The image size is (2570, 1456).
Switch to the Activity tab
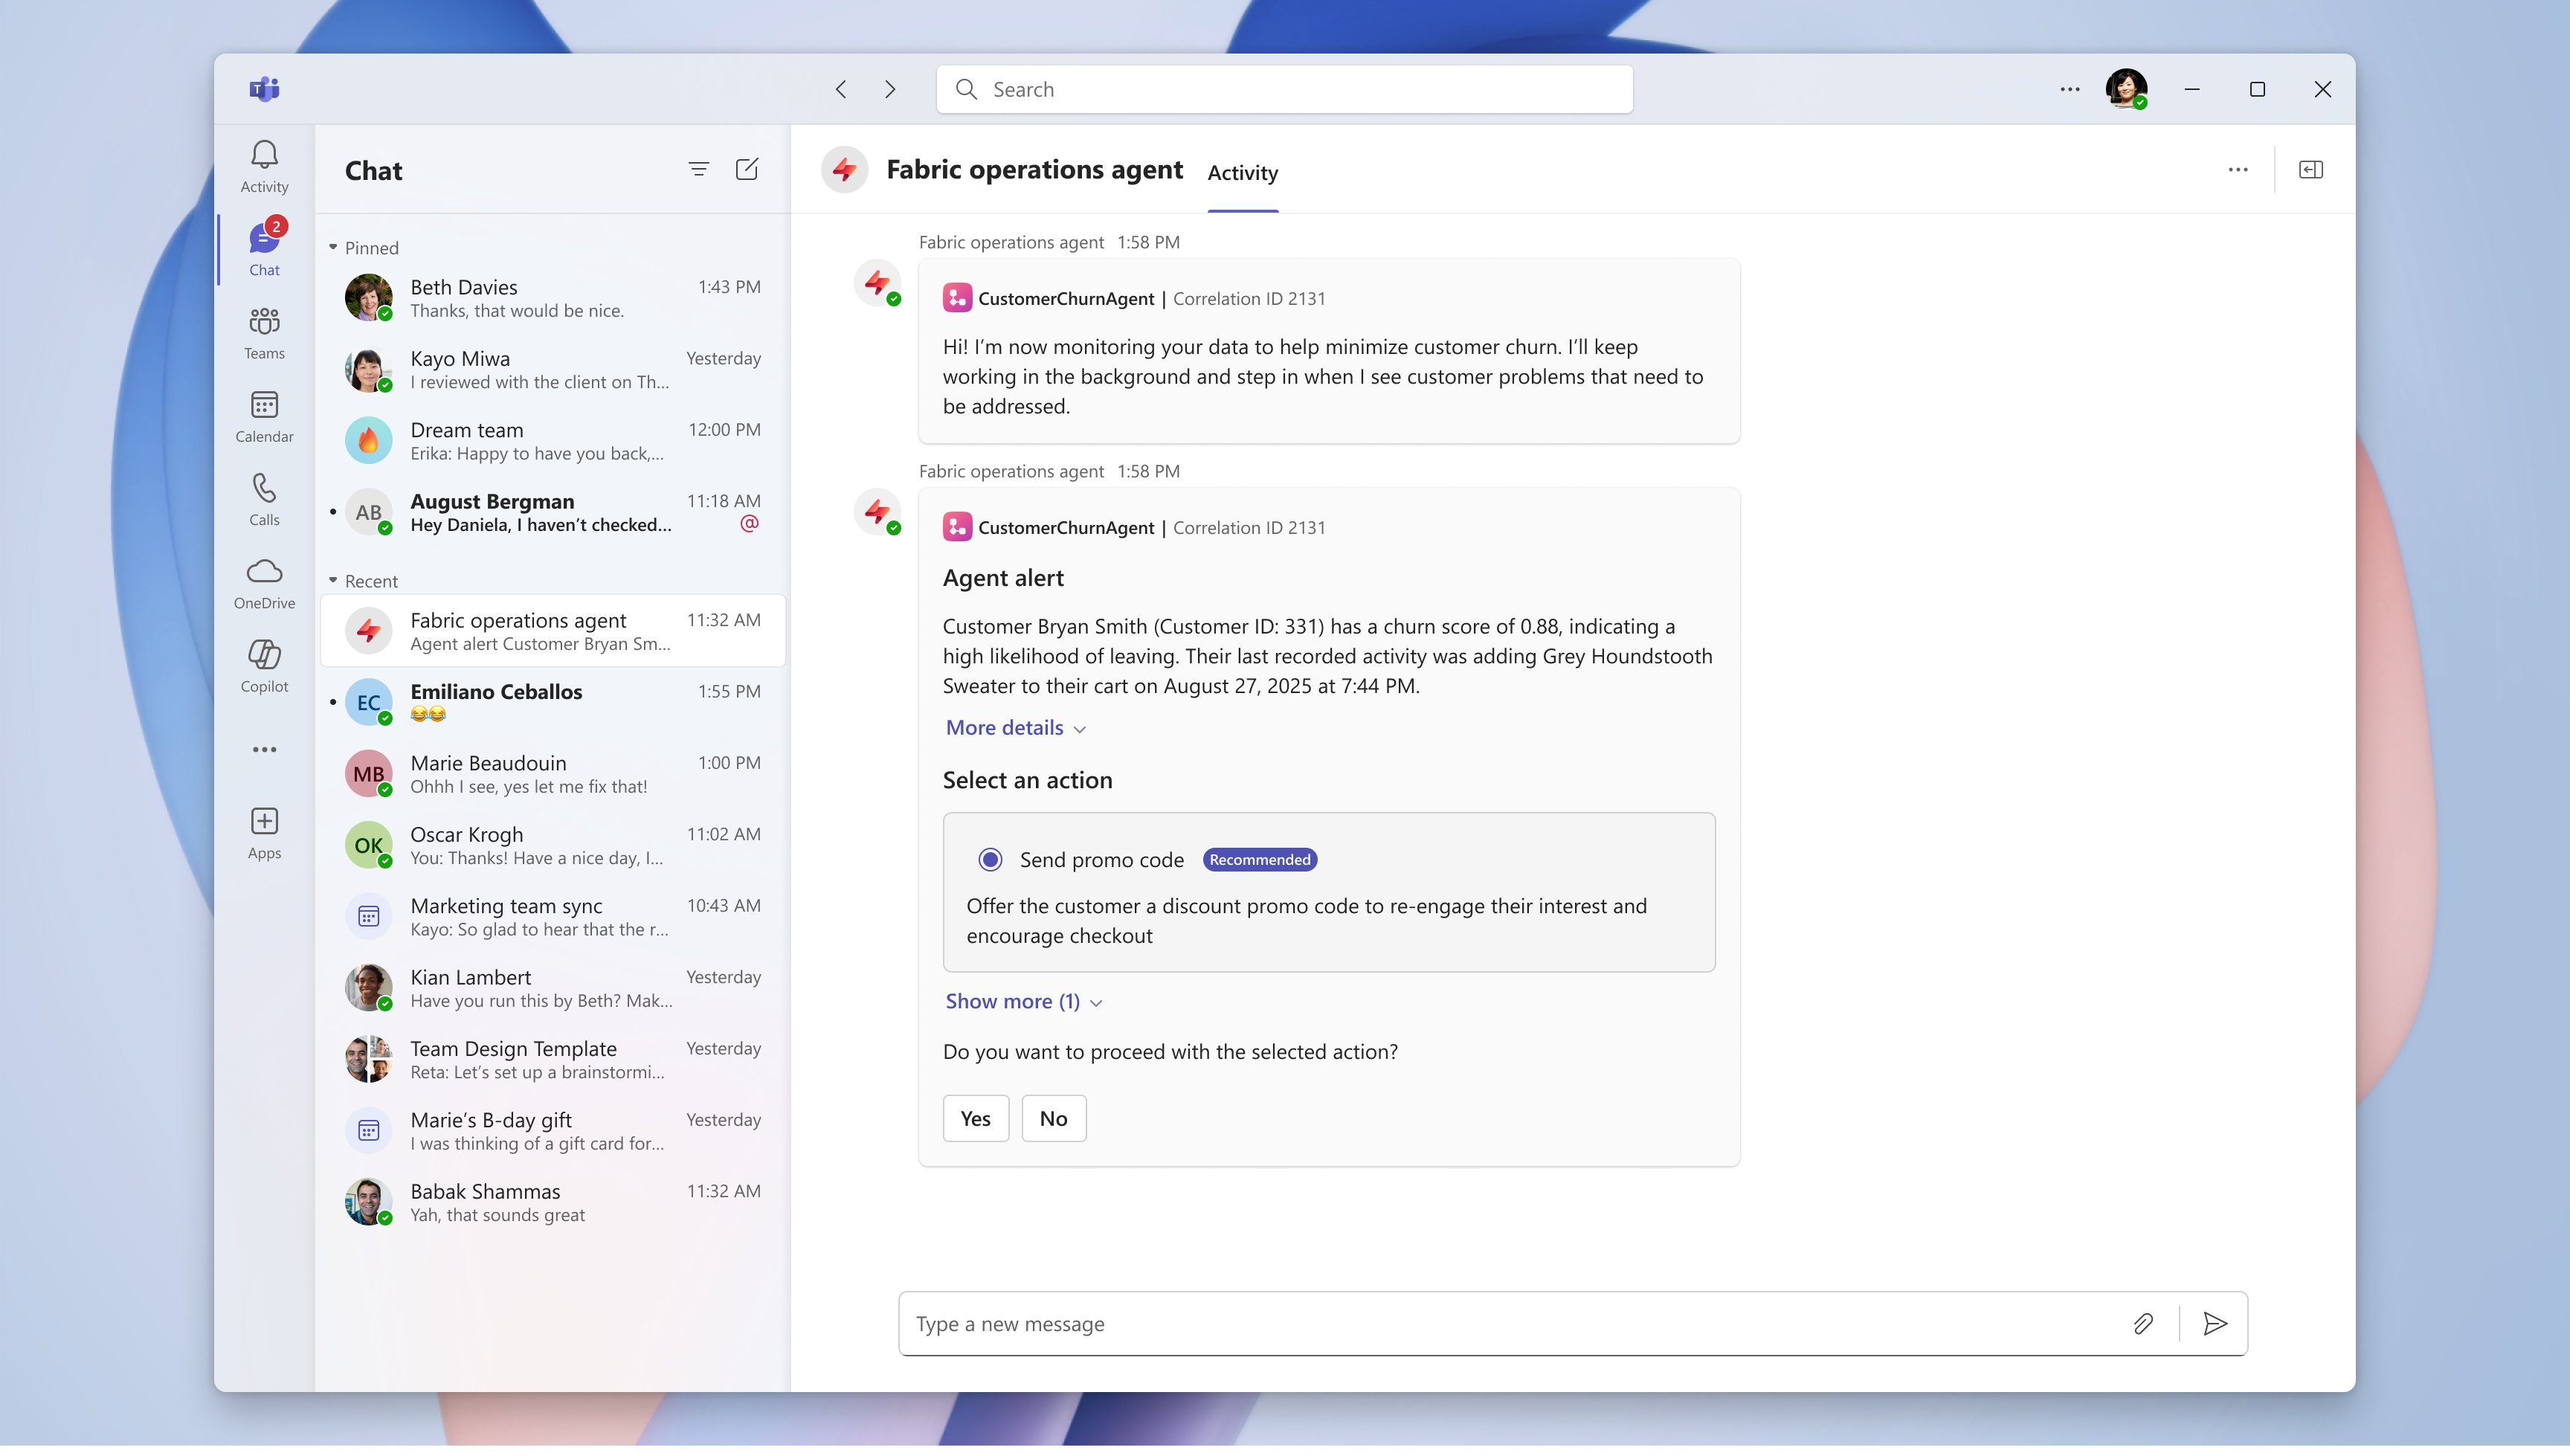[x=1242, y=172]
